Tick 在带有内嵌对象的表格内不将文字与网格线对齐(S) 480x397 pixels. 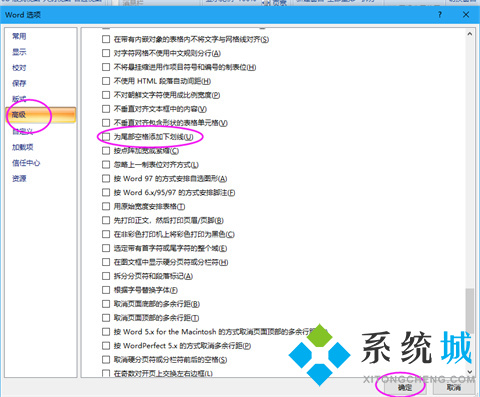(106, 39)
